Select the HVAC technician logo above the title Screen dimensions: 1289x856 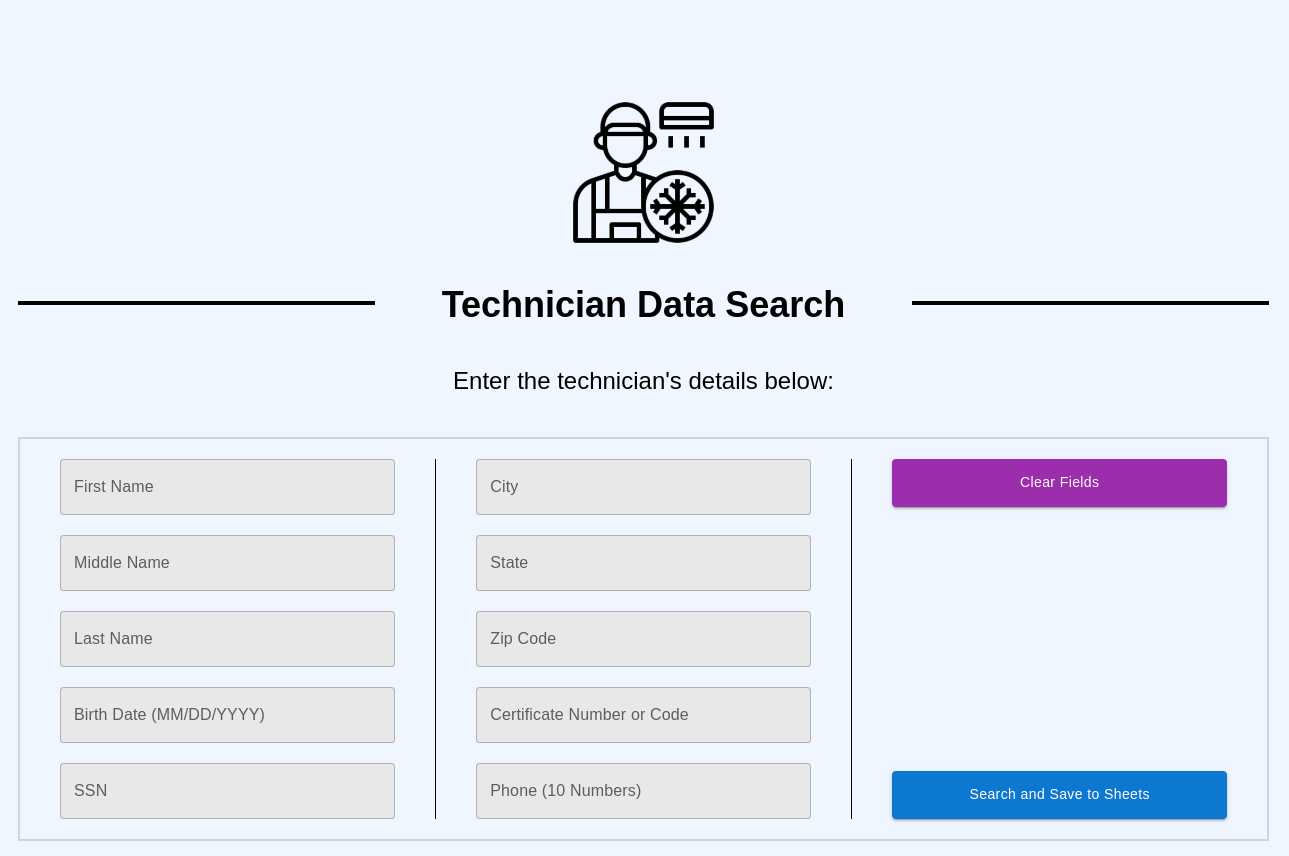click(643, 172)
